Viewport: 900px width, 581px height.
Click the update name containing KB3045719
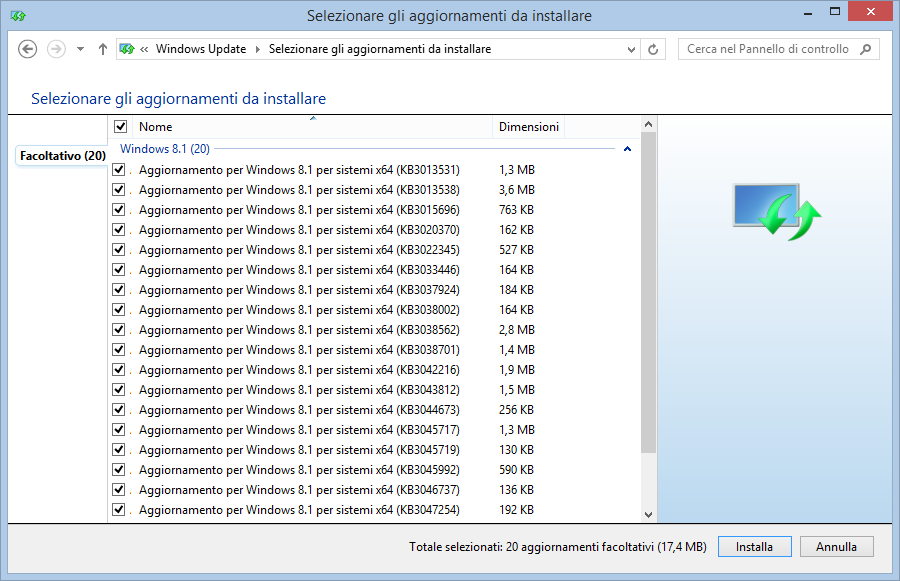pos(299,450)
